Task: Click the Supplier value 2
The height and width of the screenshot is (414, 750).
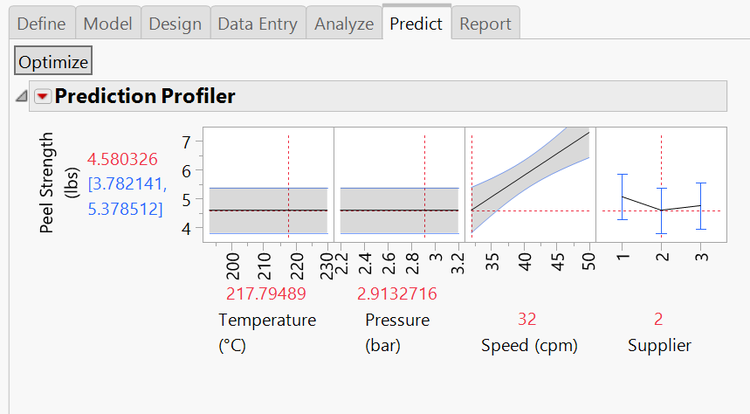Action: click(x=659, y=320)
